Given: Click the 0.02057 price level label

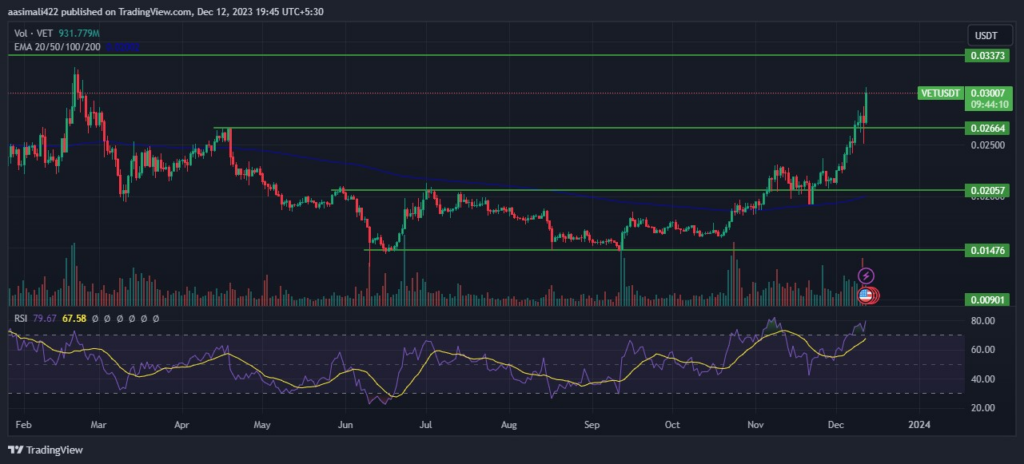Looking at the screenshot, I should tap(989, 190).
